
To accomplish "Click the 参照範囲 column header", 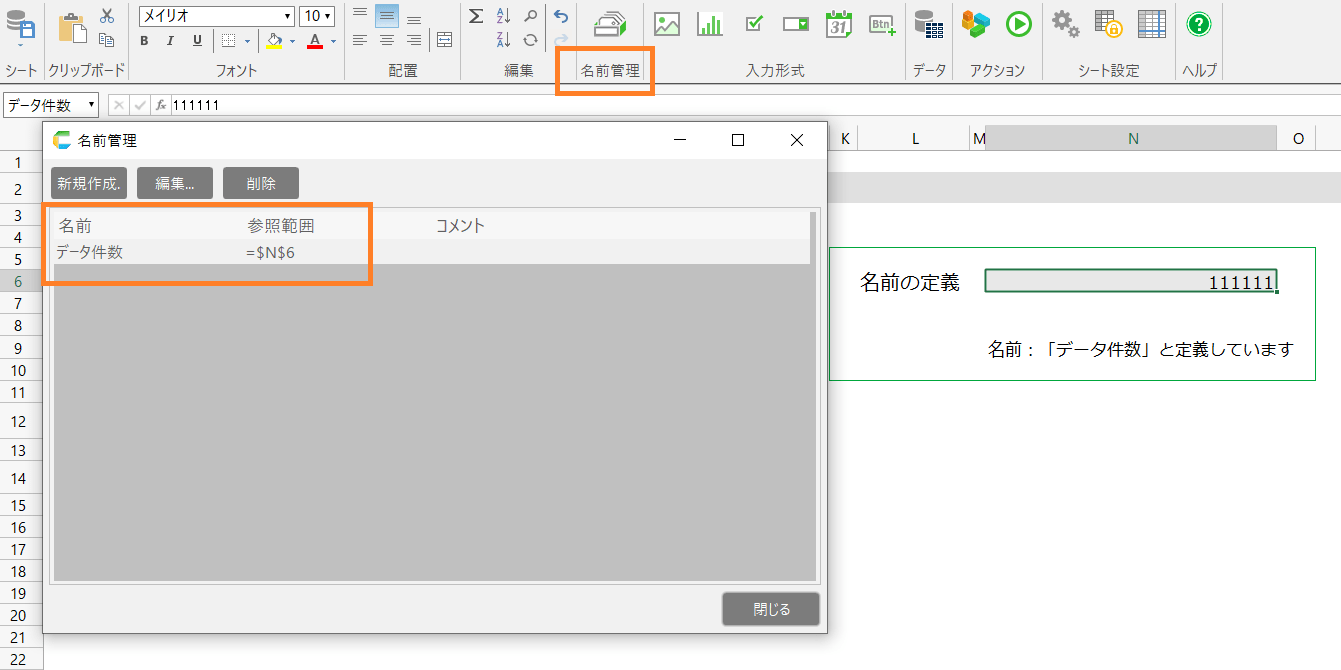I will point(281,226).
